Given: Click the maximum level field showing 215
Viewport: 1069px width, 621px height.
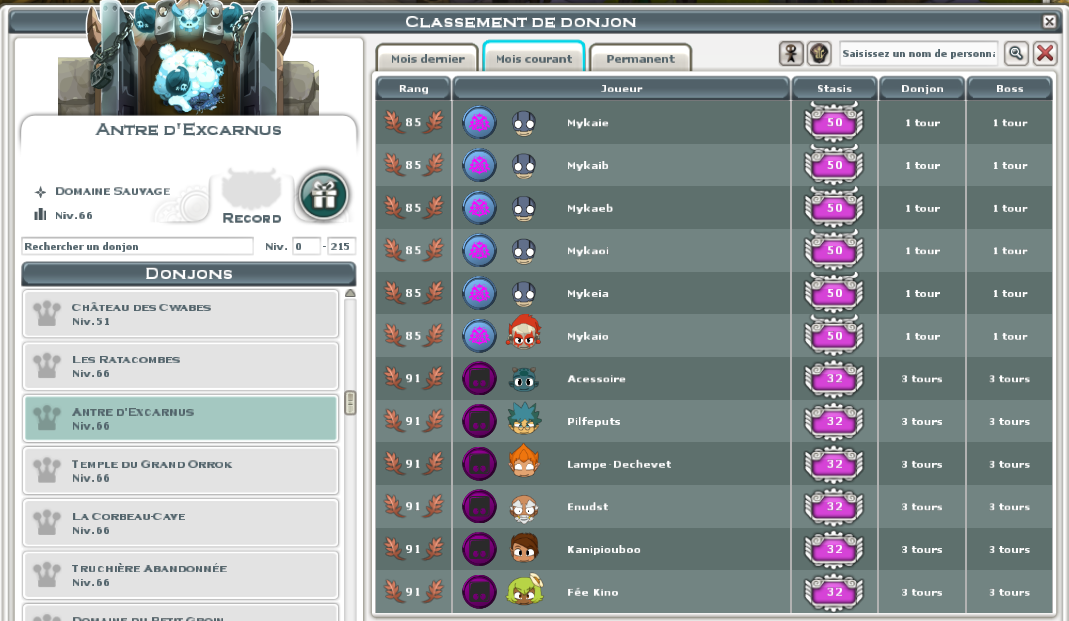Looking at the screenshot, I should point(340,246).
